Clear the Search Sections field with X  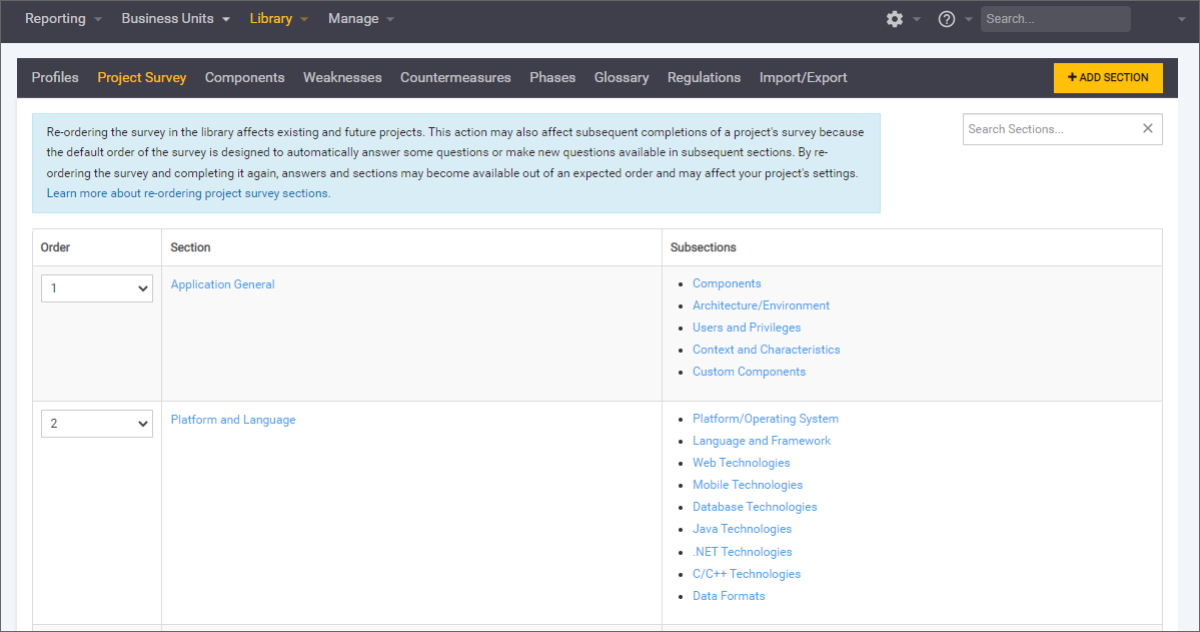tap(1147, 128)
